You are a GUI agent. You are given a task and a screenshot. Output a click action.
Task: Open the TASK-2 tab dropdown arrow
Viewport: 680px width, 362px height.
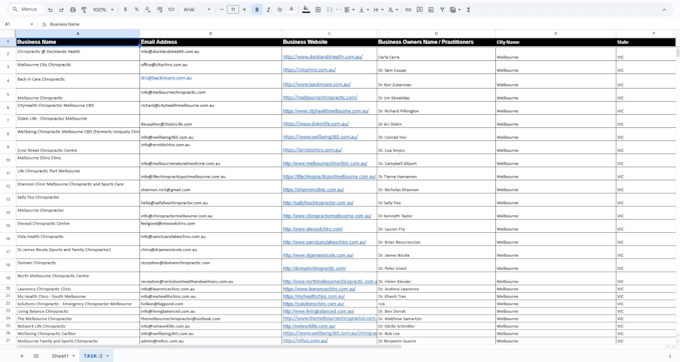108,356
